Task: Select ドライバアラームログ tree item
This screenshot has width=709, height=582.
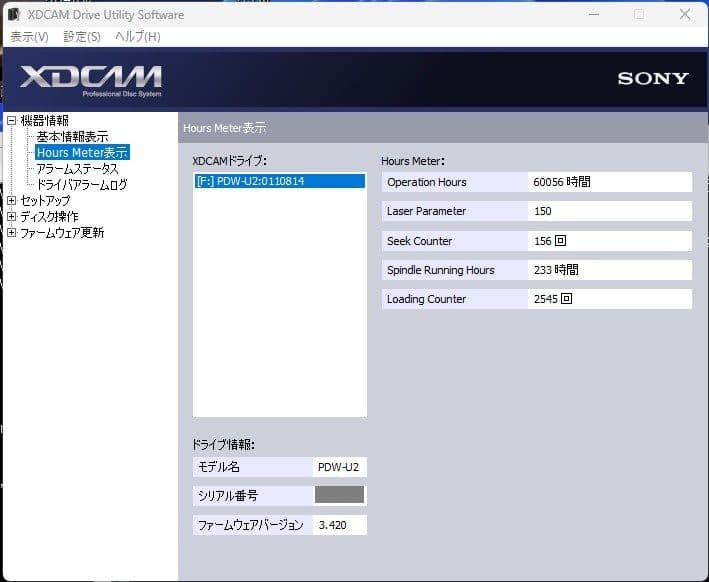Action: pyautogui.click(x=82, y=185)
